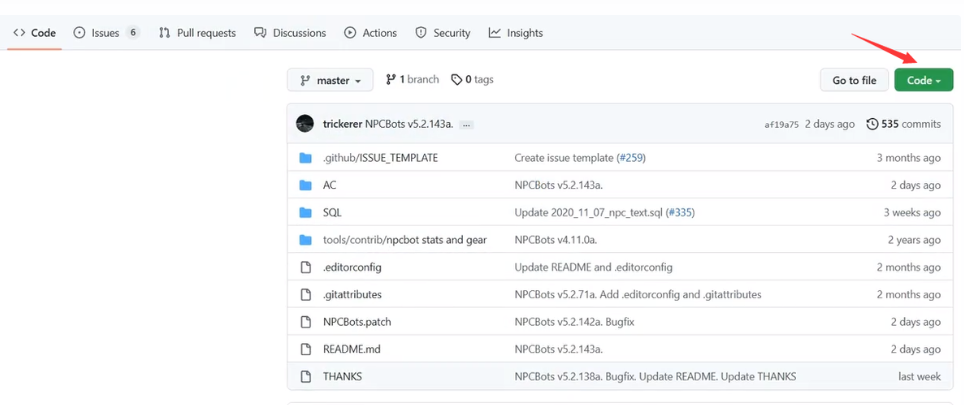
Task: Open pull request #335 link
Action: (x=680, y=213)
